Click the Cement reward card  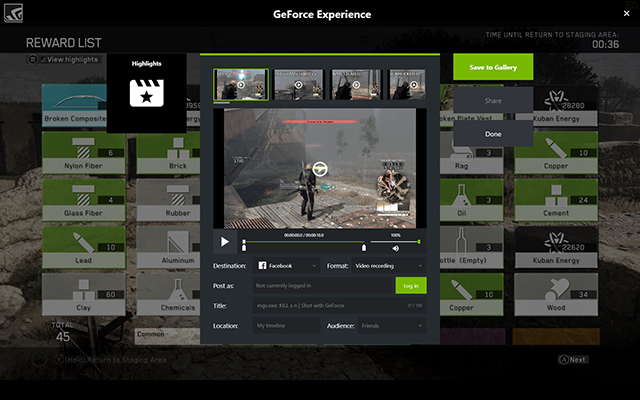tap(556, 200)
